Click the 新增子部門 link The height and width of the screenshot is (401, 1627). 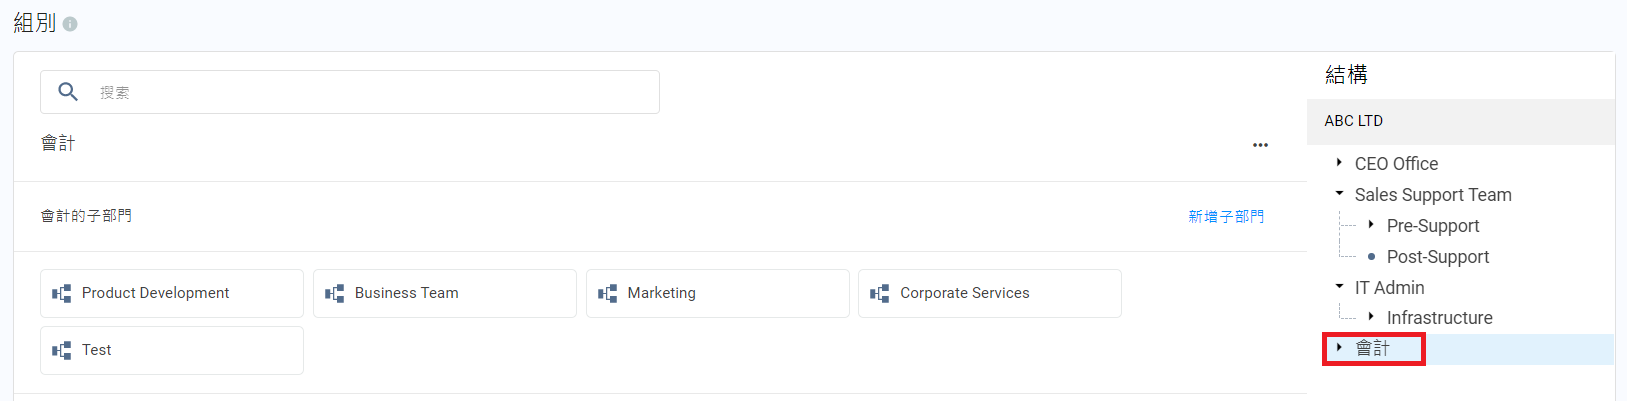[1225, 216]
